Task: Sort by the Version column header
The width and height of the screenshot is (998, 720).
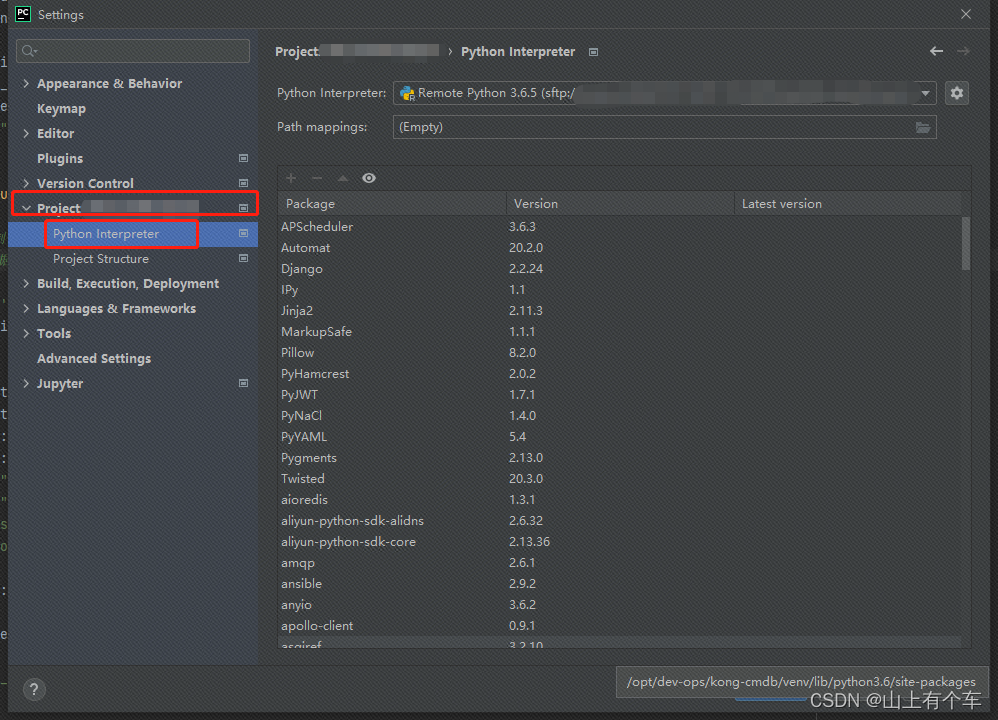Action: pos(621,204)
